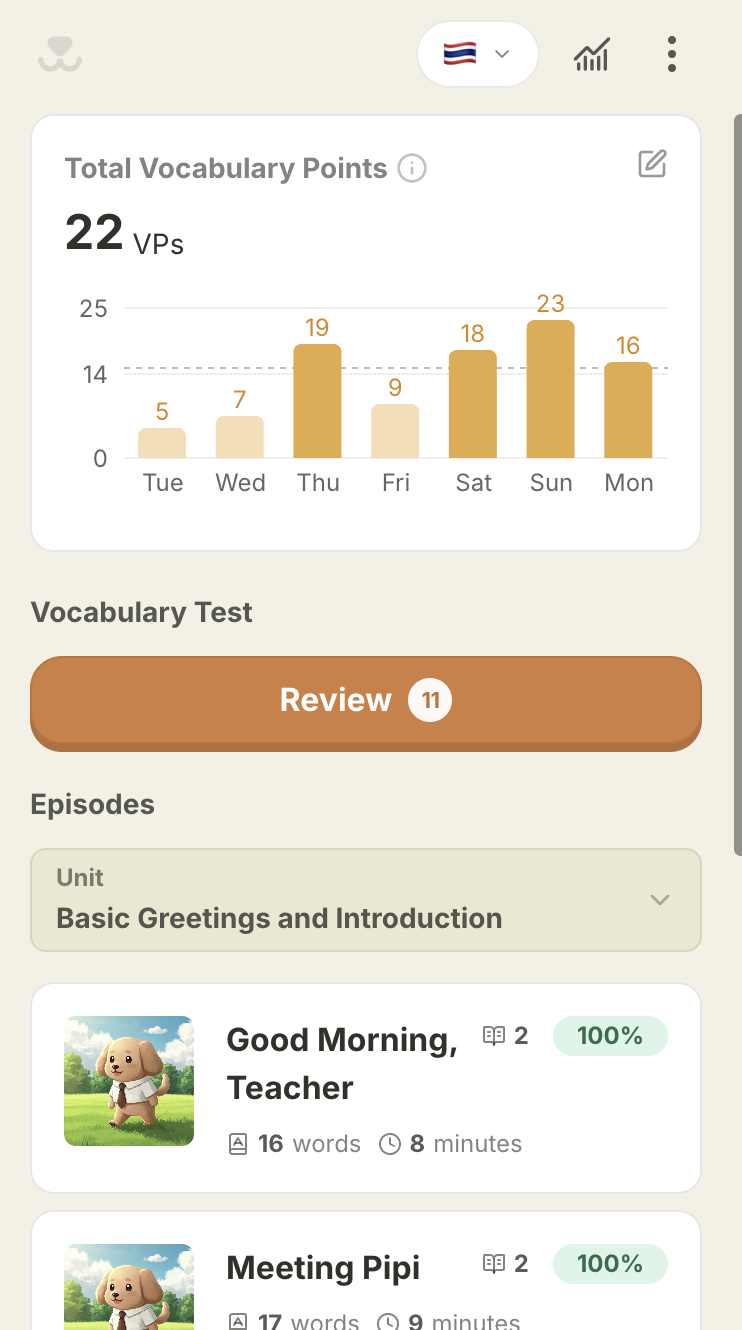Open the Thai flag language dropdown
The width and height of the screenshot is (742, 1330).
[478, 54]
